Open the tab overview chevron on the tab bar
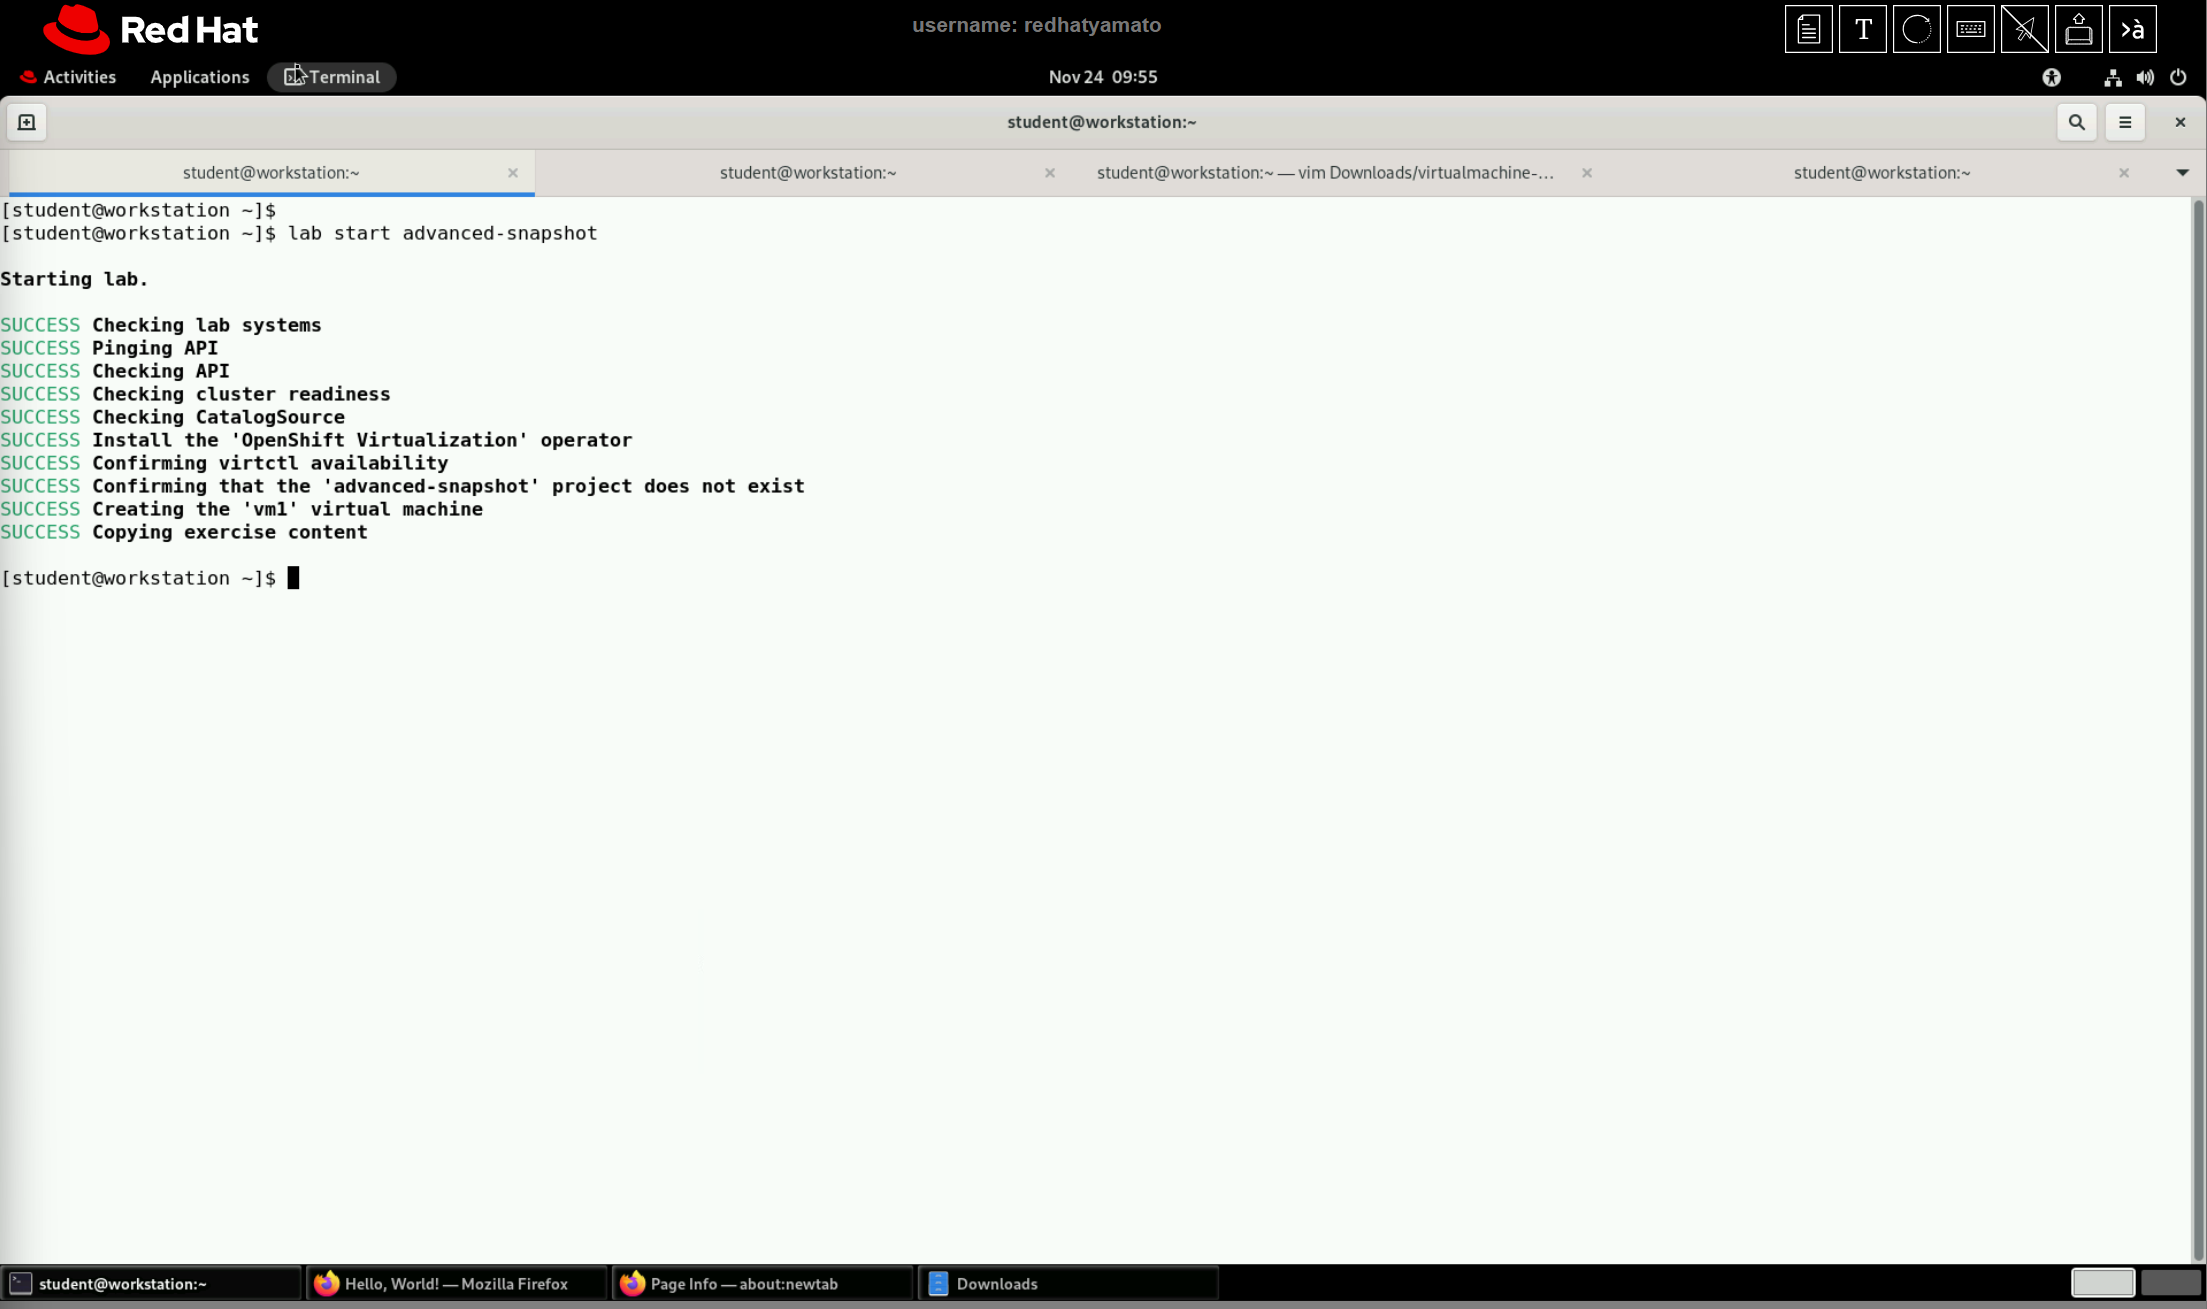 tap(2182, 172)
